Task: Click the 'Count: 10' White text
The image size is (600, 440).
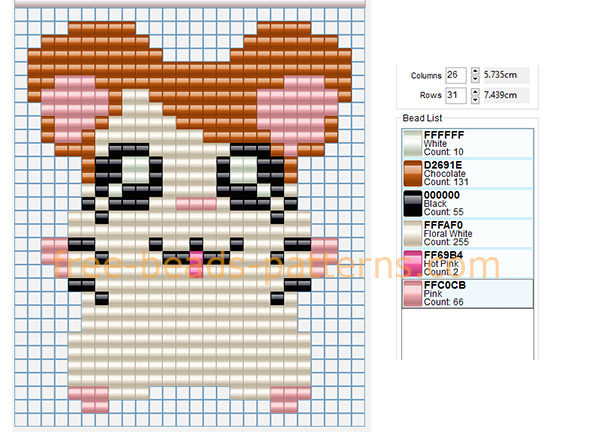Action: point(443,152)
